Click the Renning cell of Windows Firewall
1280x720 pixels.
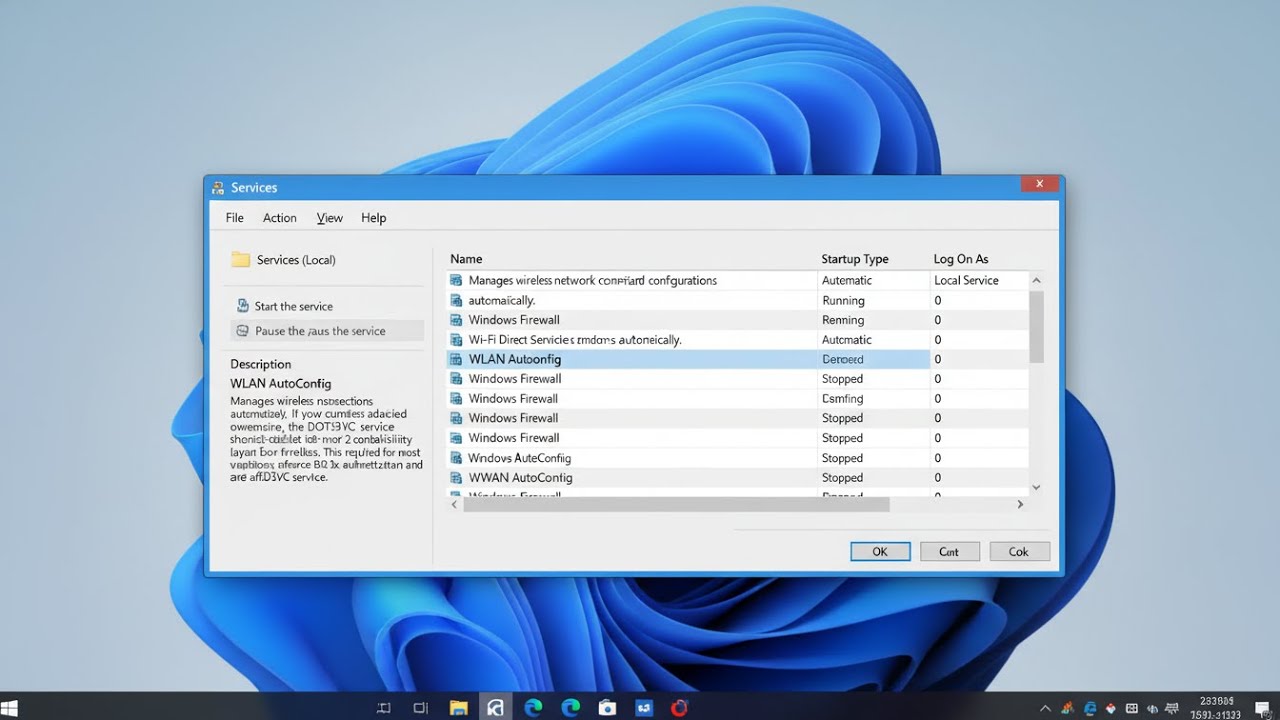843,320
